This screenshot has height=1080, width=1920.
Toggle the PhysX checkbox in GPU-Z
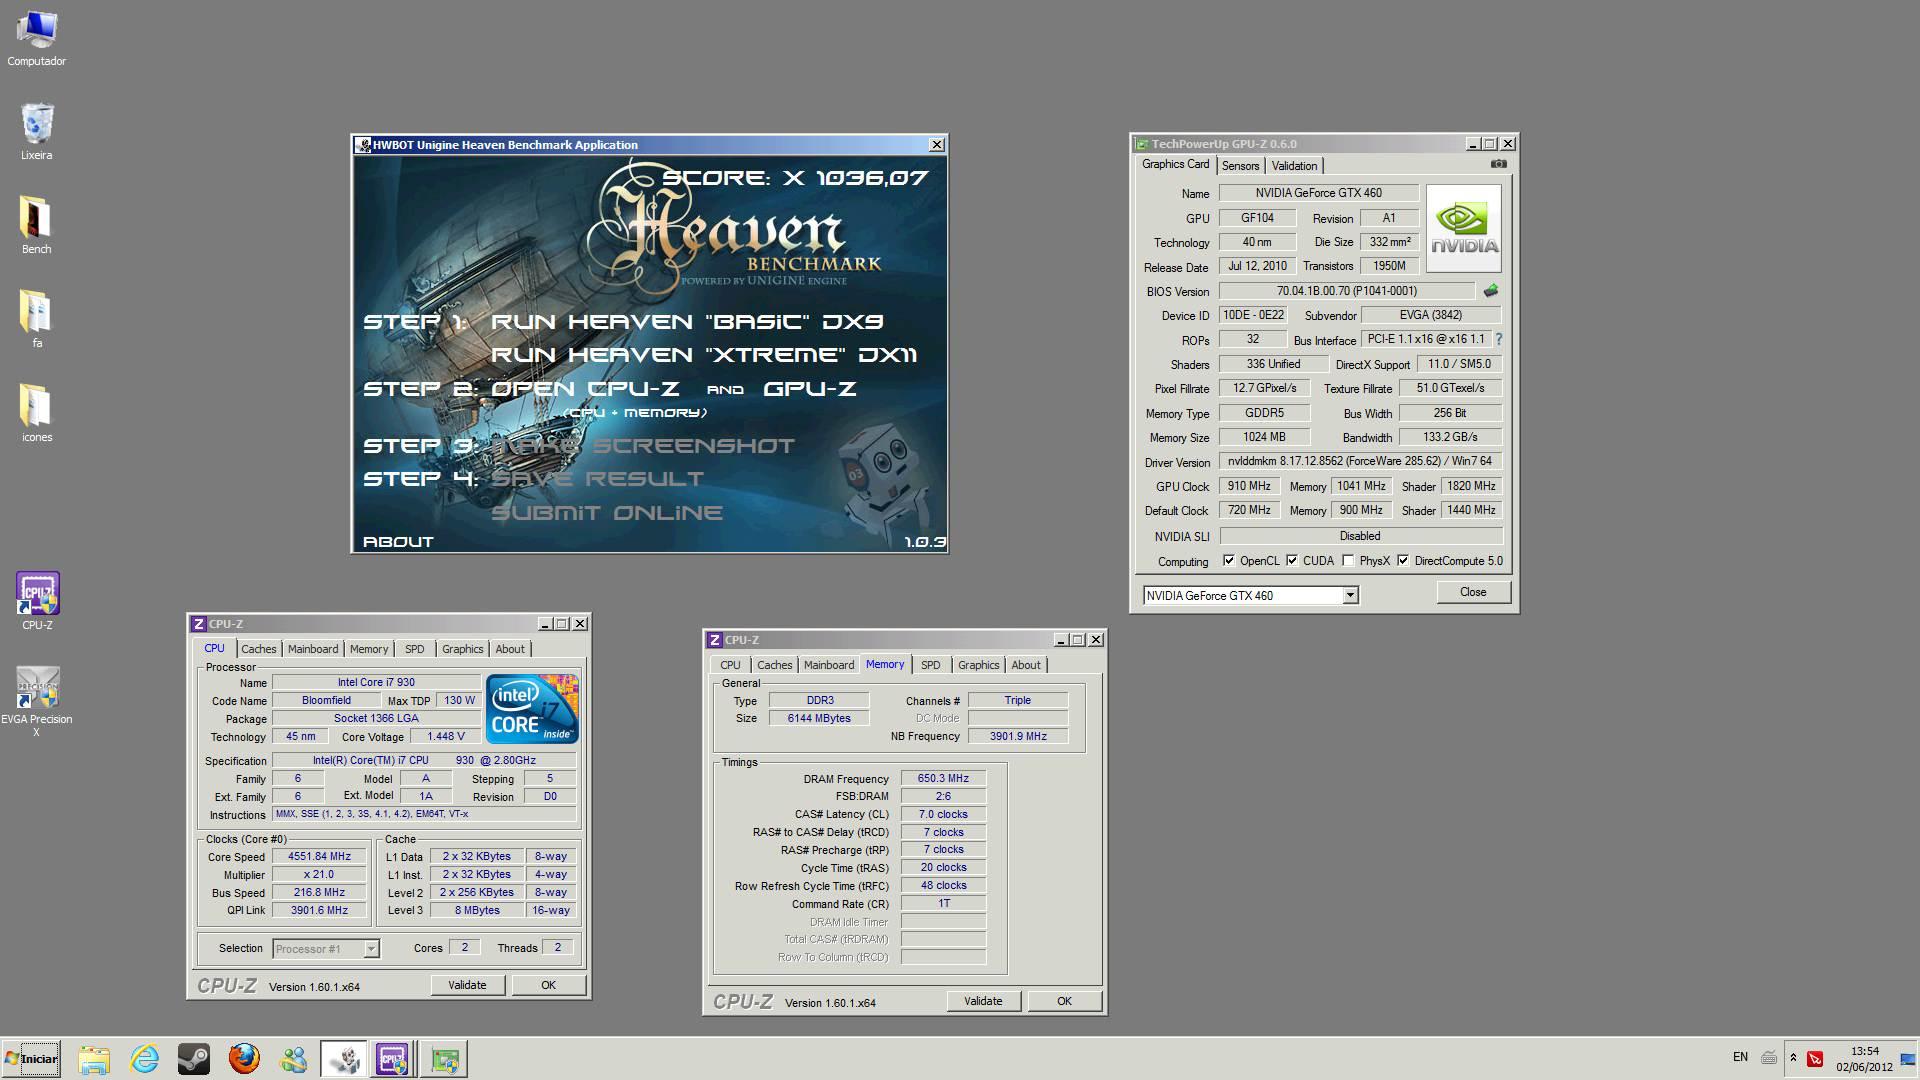click(1348, 561)
